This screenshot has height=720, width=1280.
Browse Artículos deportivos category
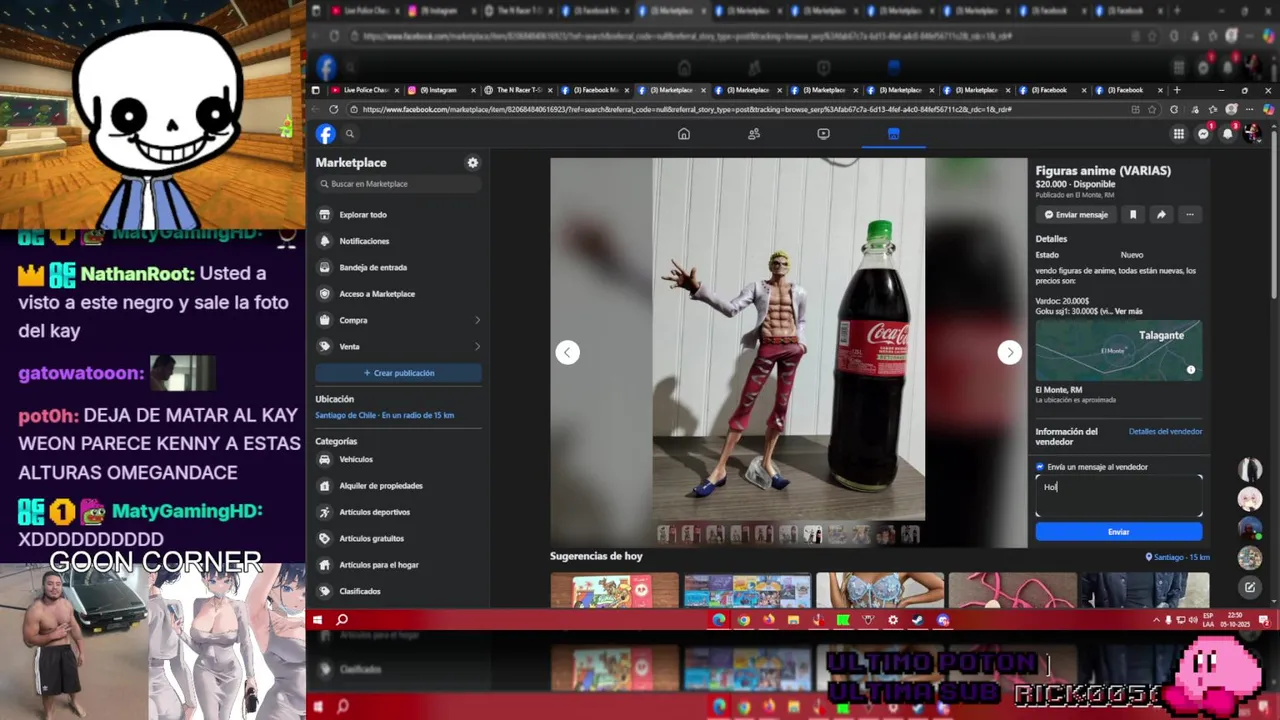(398, 512)
